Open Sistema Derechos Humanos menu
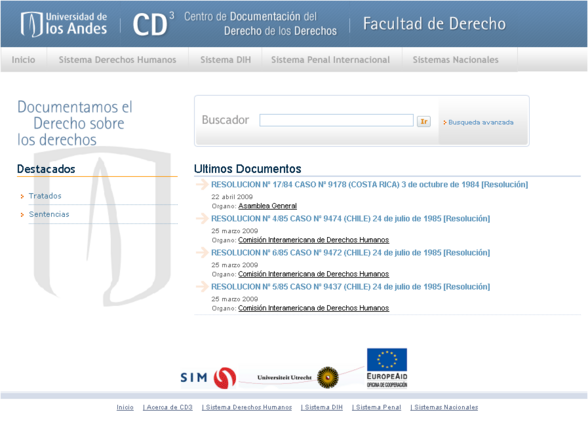 pos(117,60)
